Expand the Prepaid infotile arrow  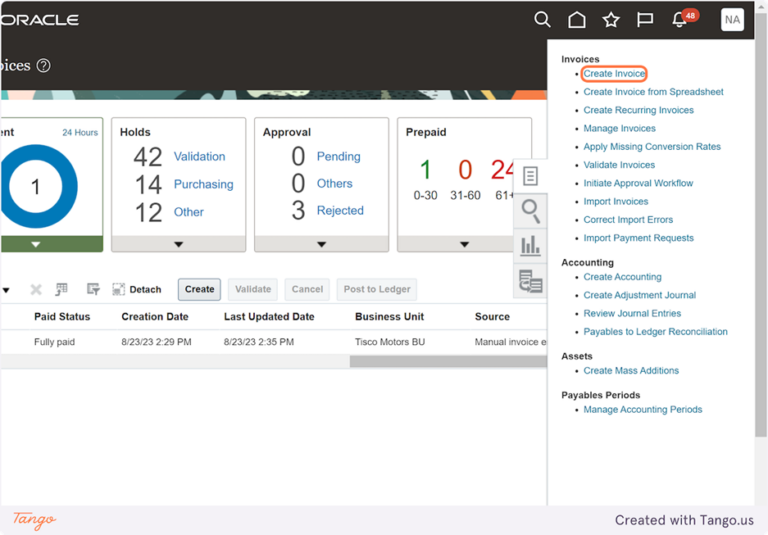464,244
